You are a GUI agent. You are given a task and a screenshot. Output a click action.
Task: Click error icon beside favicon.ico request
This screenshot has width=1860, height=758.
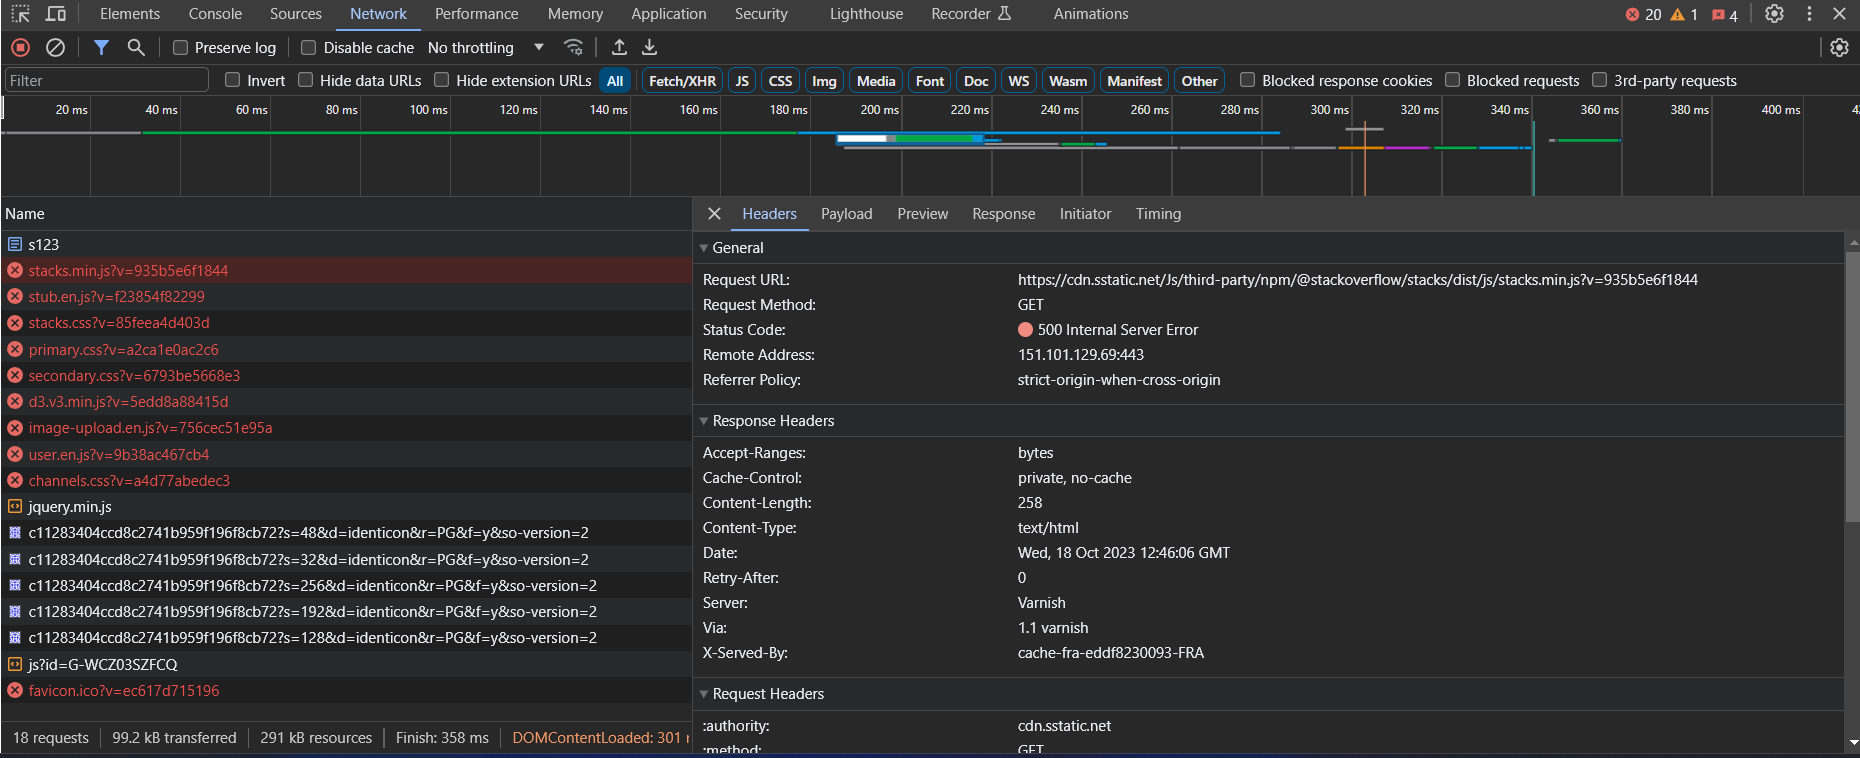15,691
